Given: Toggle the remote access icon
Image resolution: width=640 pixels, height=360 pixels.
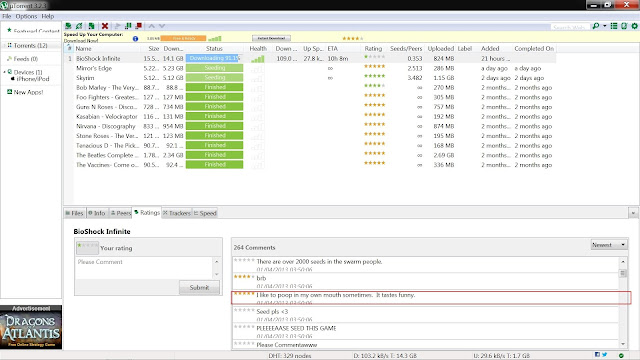Looking at the screenshot, I should (624, 26).
